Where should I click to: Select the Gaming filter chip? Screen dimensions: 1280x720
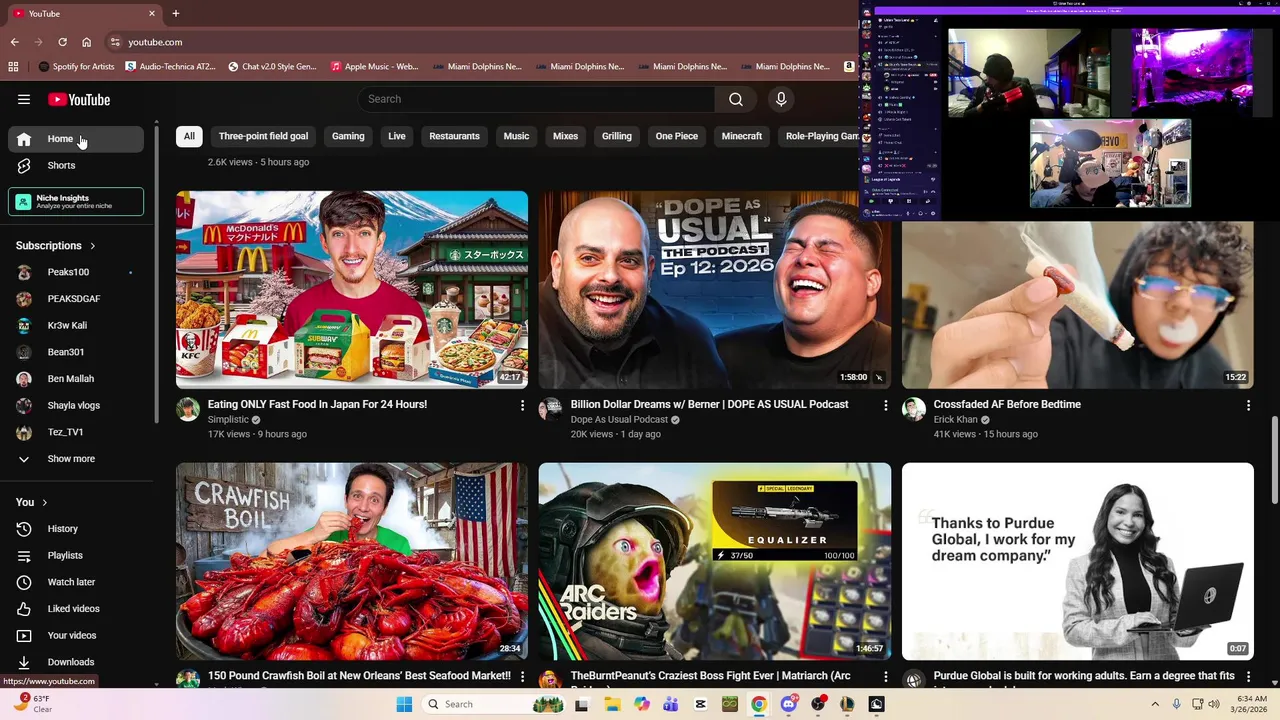(x=348, y=136)
